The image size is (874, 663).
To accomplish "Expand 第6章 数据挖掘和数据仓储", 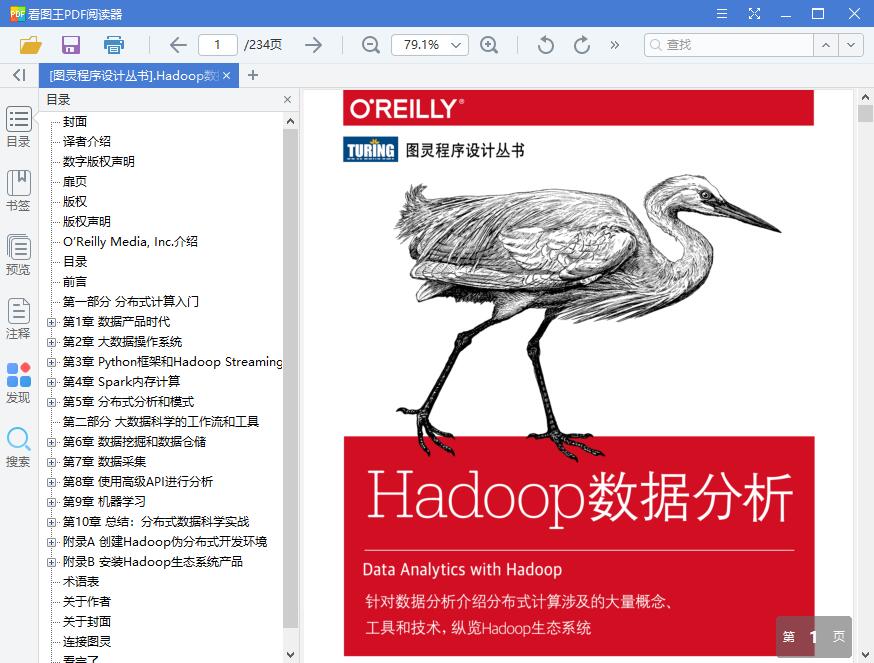I will click(x=51, y=443).
